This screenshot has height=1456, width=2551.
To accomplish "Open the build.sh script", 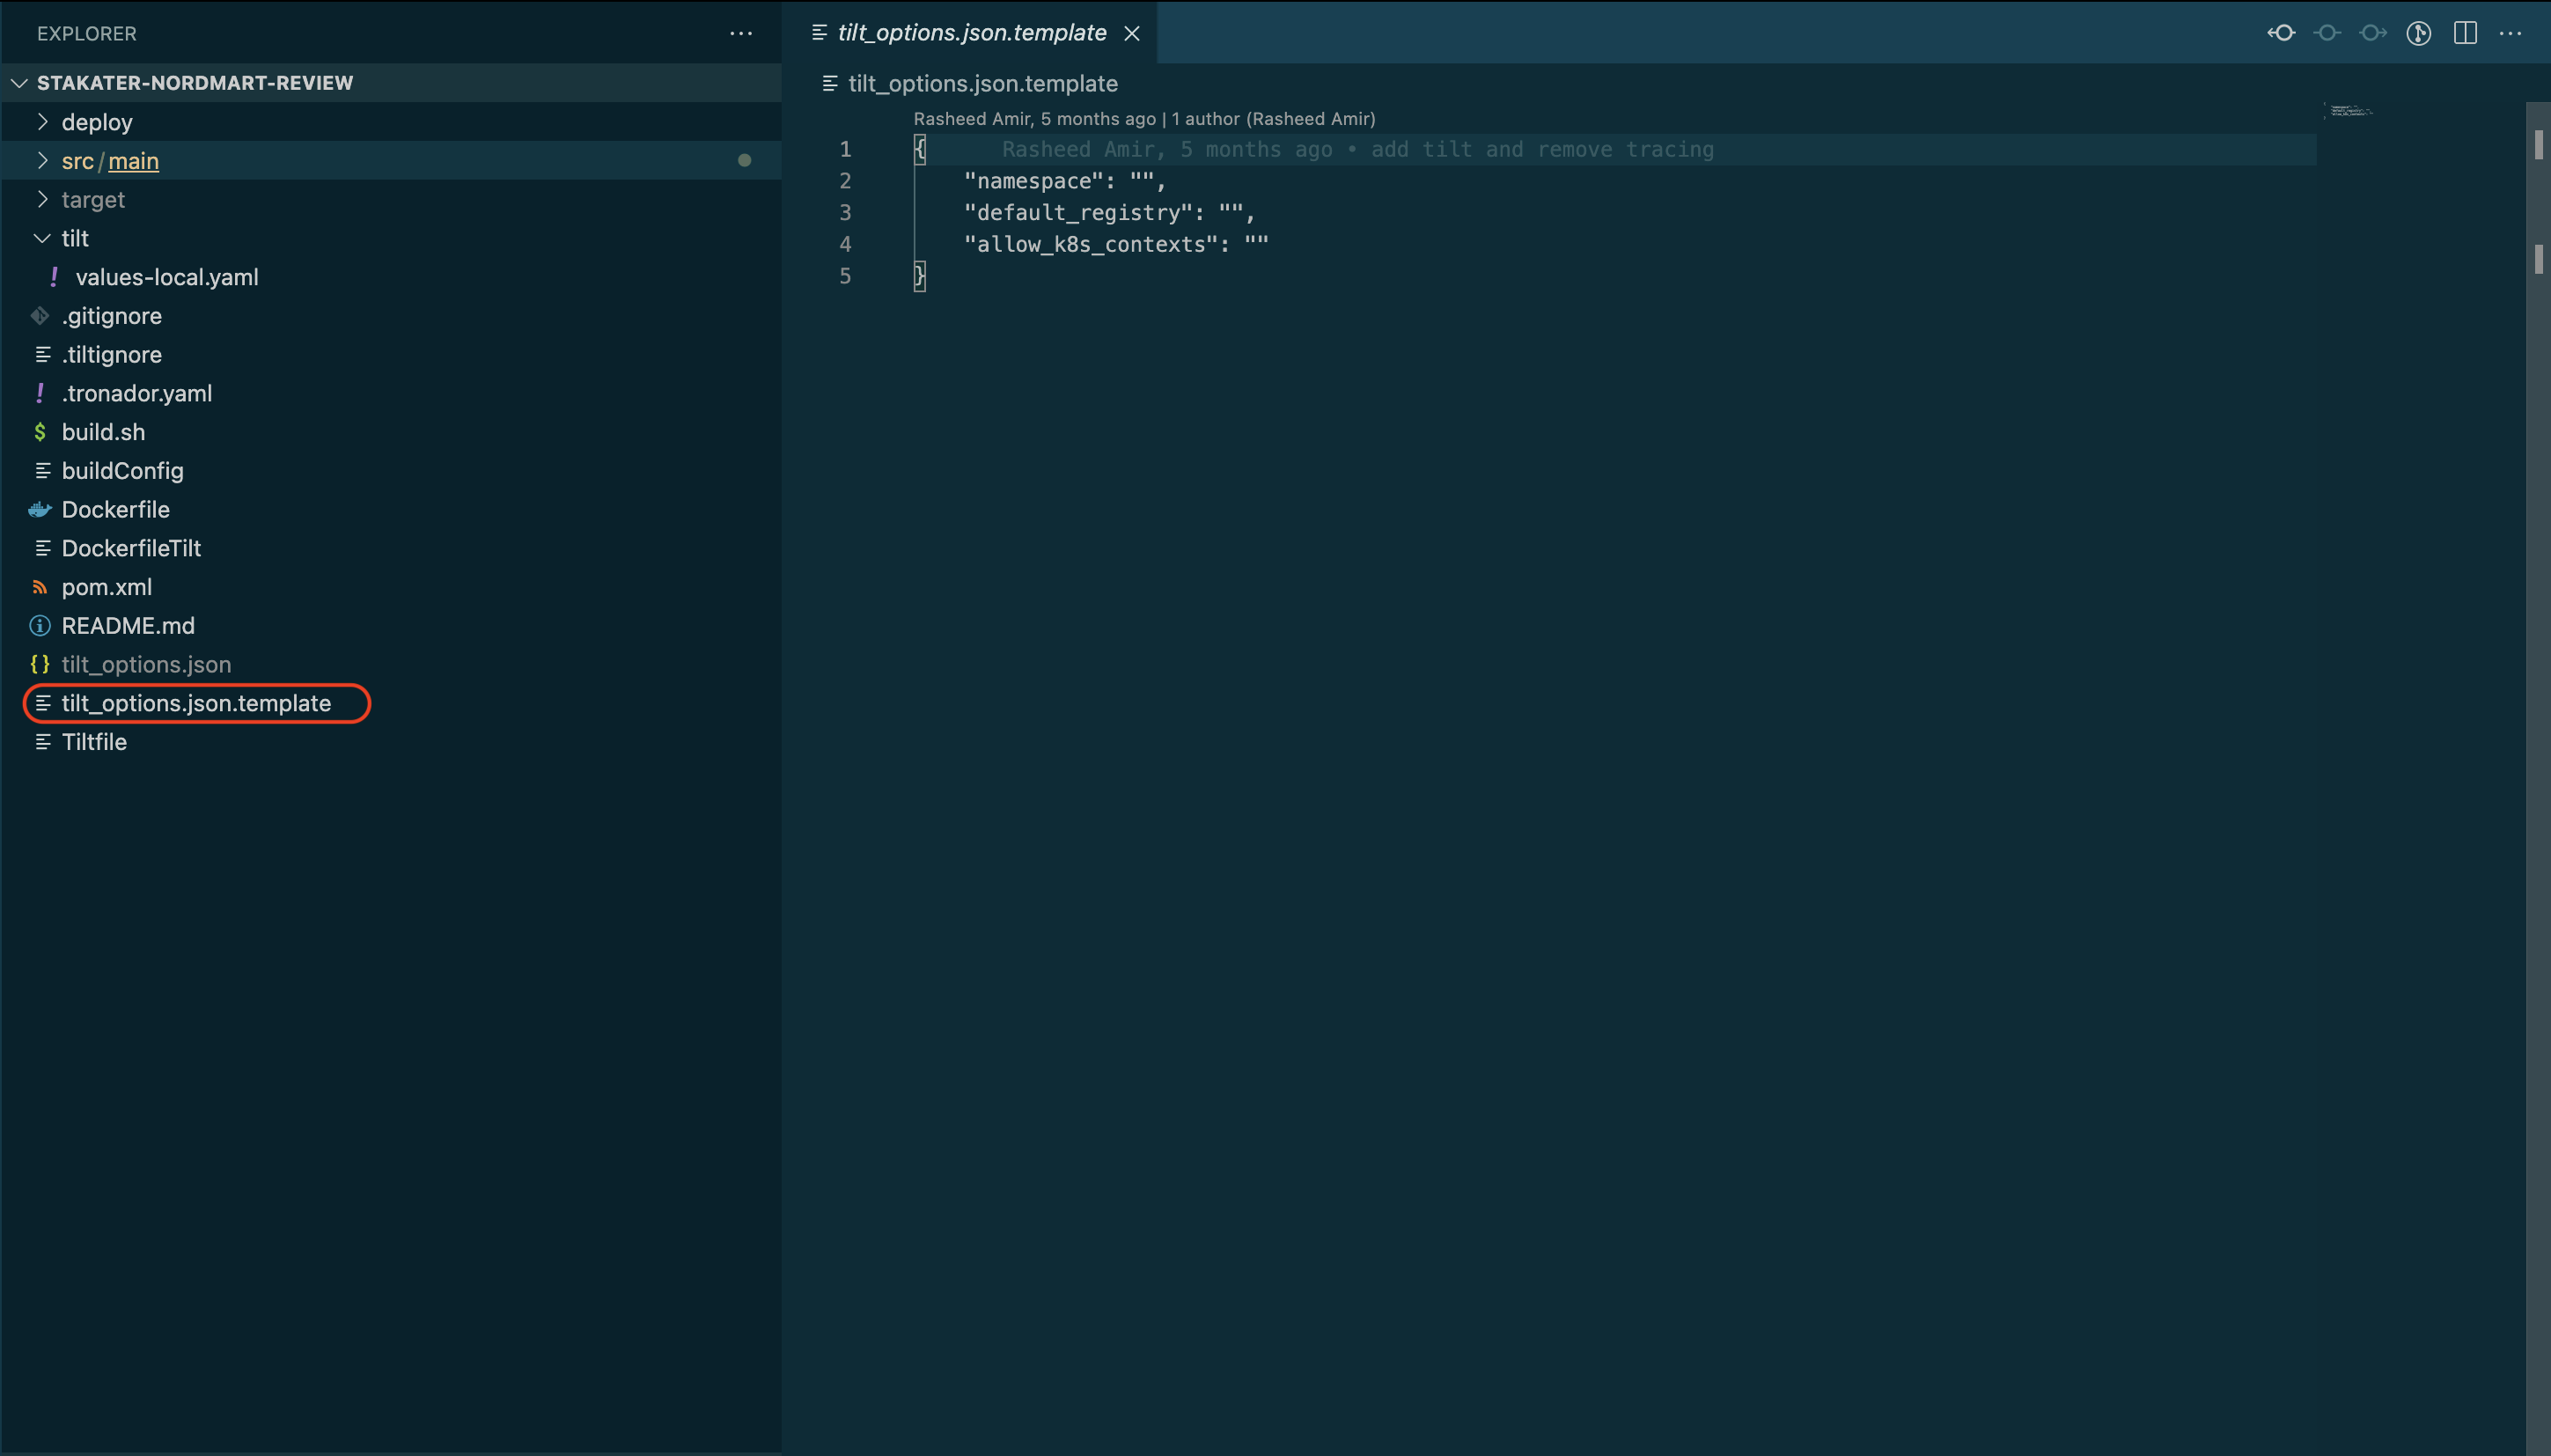I will tap(103, 431).
